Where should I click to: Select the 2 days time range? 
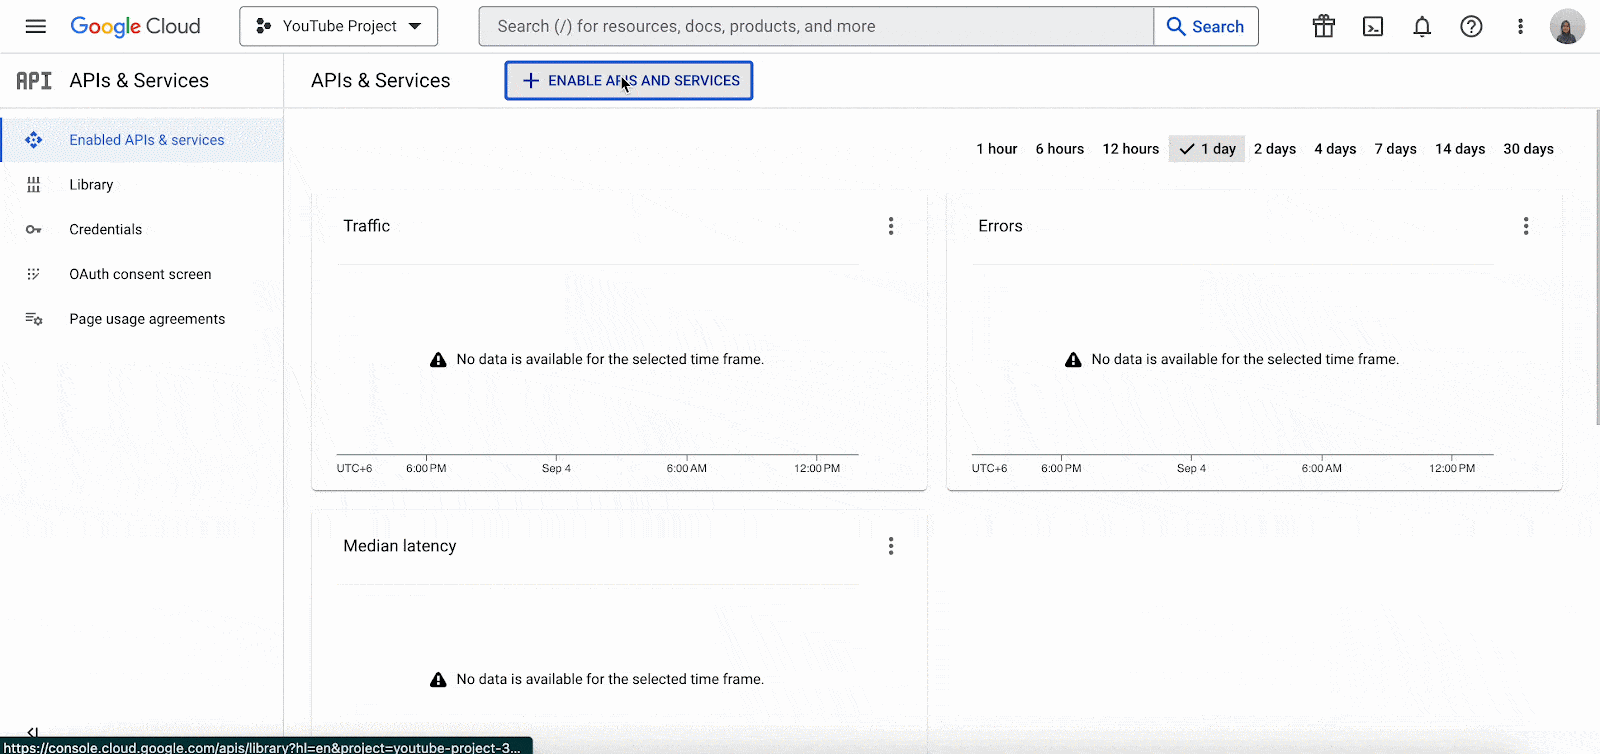click(x=1275, y=149)
